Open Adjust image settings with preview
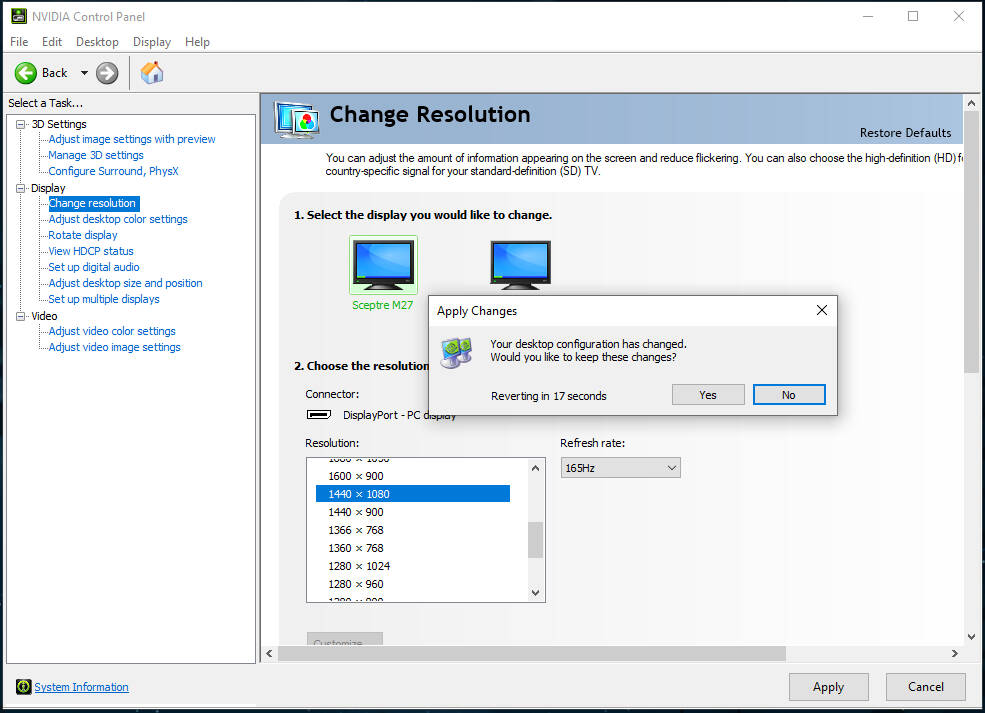985x713 pixels. tap(132, 139)
